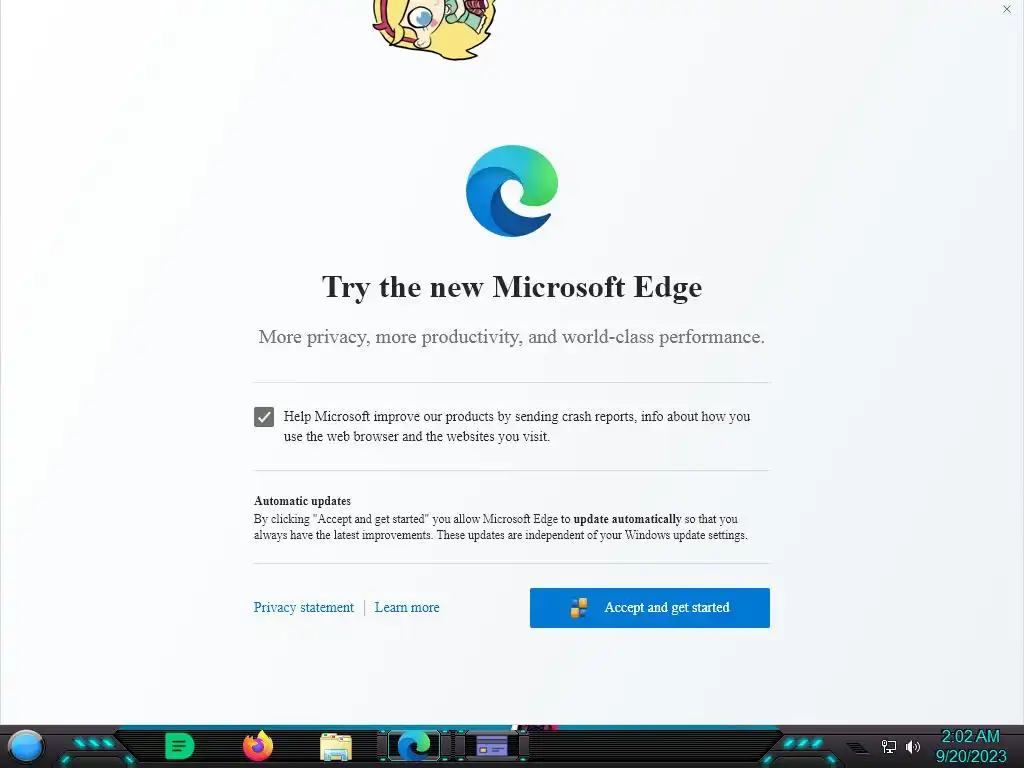The image size is (1024, 768).
Task: Click the Microsoft Edge logo
Action: pos(512,191)
